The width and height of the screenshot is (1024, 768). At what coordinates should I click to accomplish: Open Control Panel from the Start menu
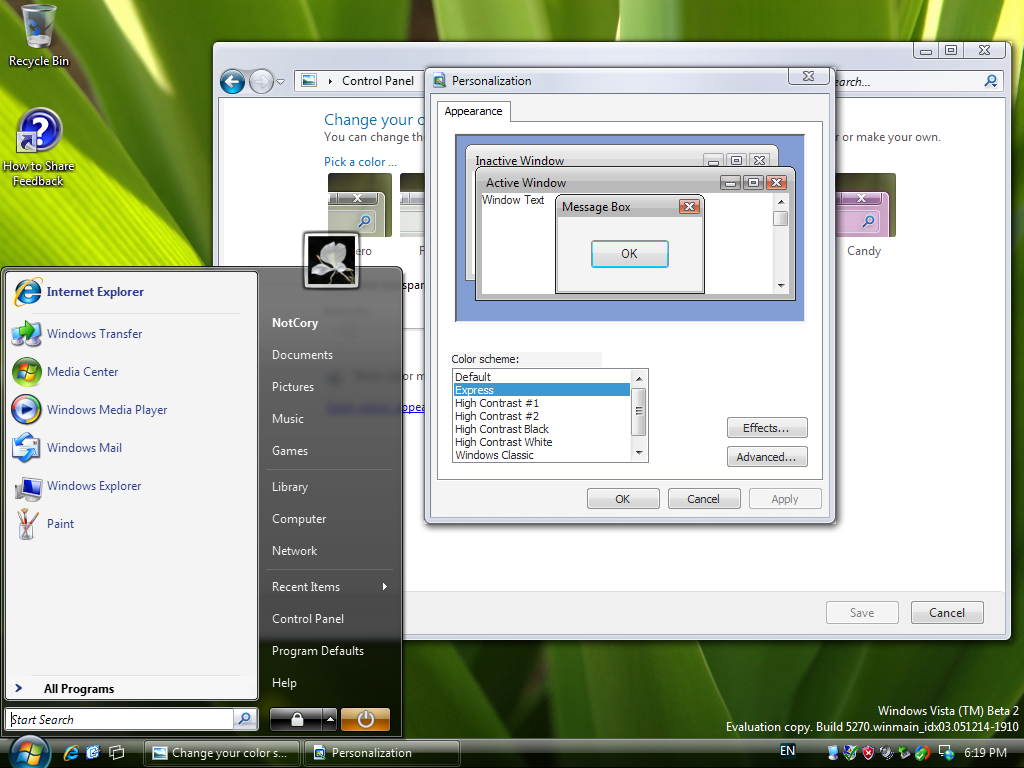(308, 619)
